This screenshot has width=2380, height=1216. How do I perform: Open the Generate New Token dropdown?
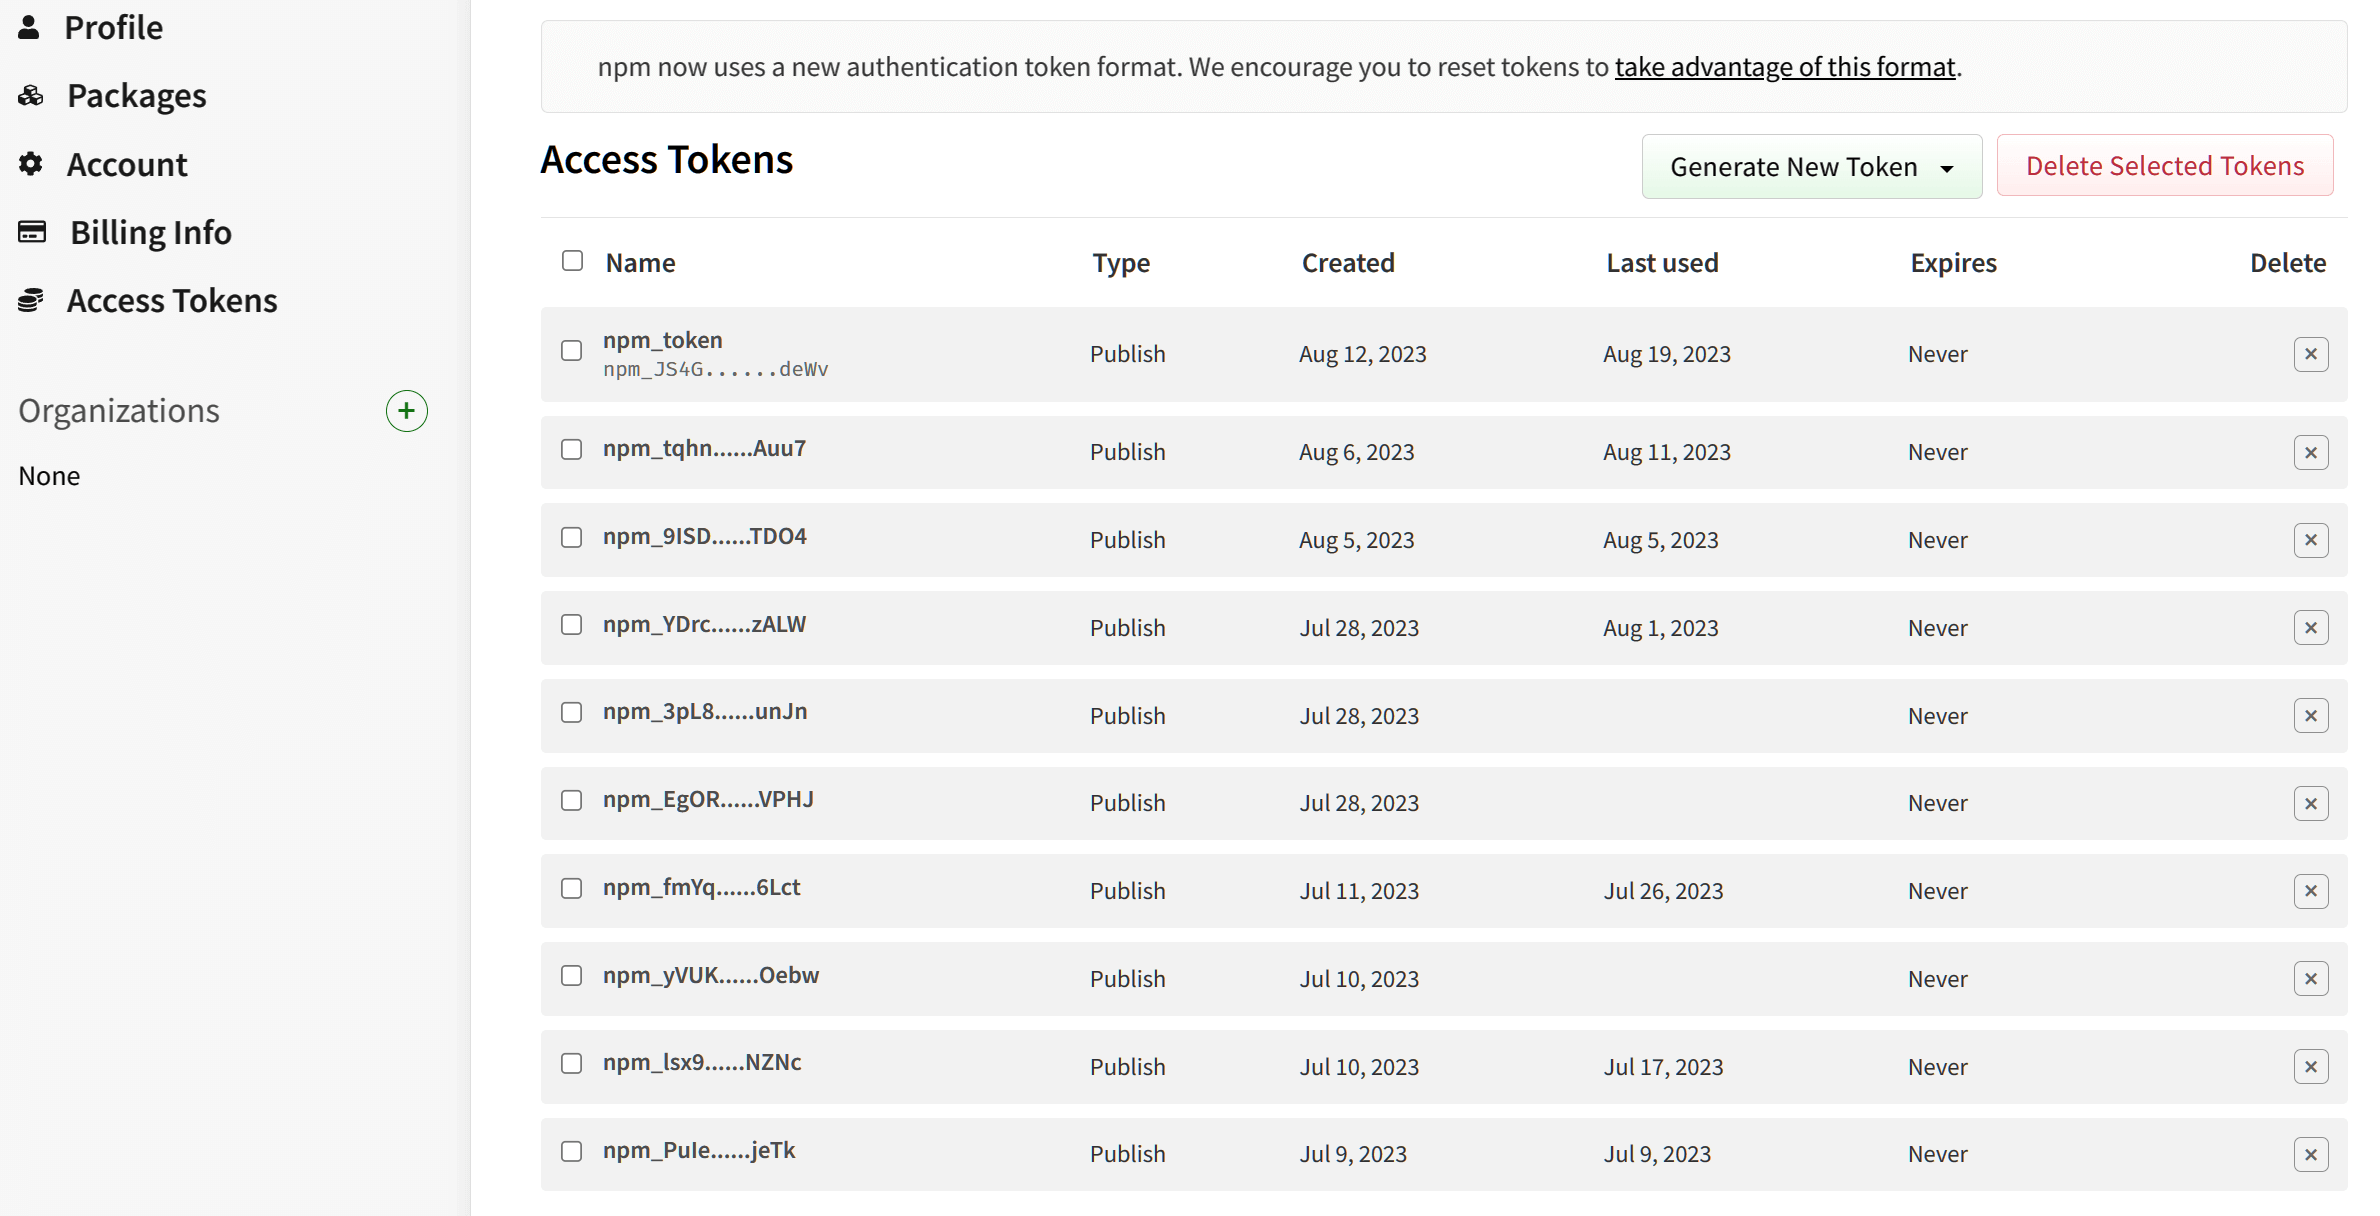(1810, 166)
